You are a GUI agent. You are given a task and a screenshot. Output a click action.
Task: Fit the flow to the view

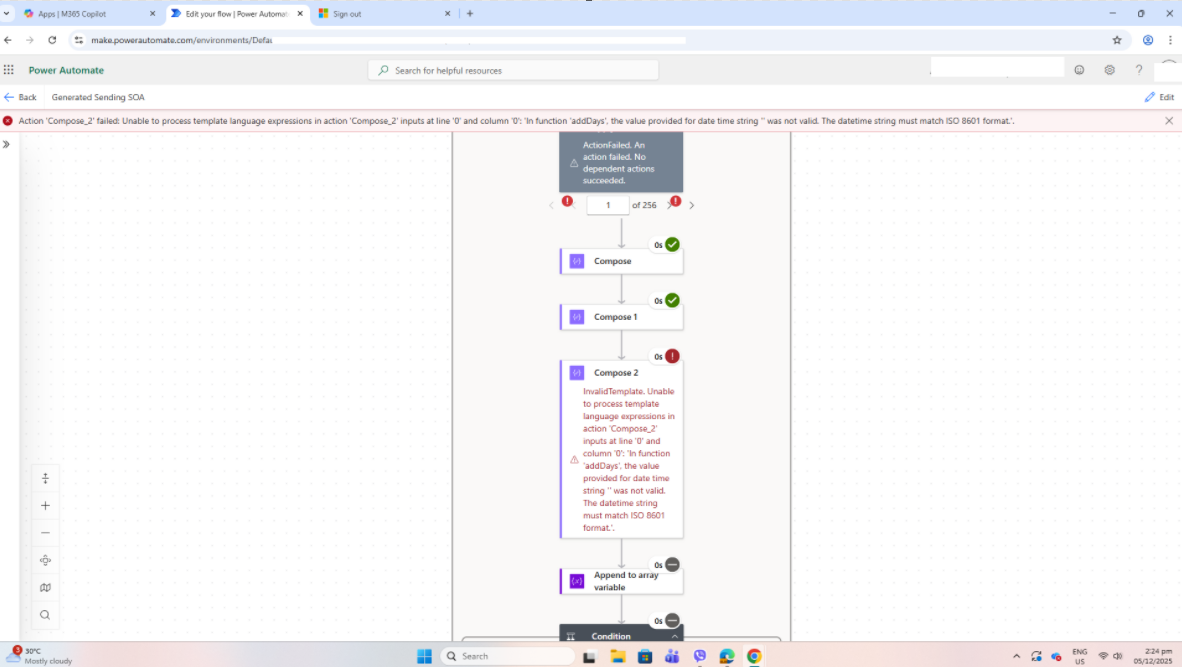coord(45,560)
